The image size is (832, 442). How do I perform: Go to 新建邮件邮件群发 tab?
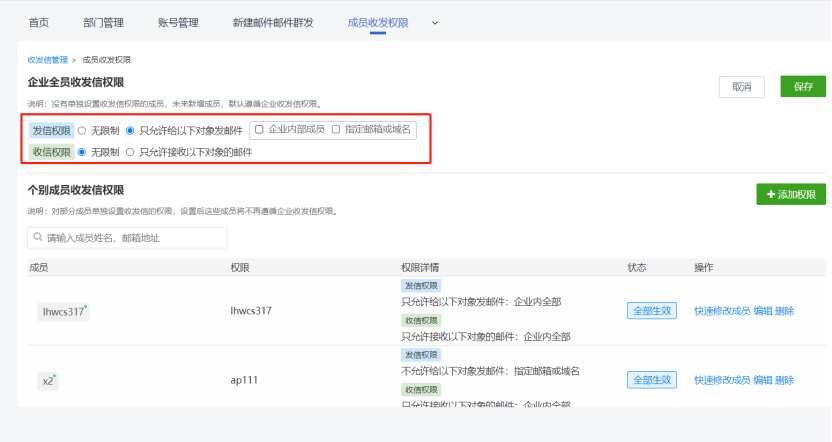coord(273,23)
